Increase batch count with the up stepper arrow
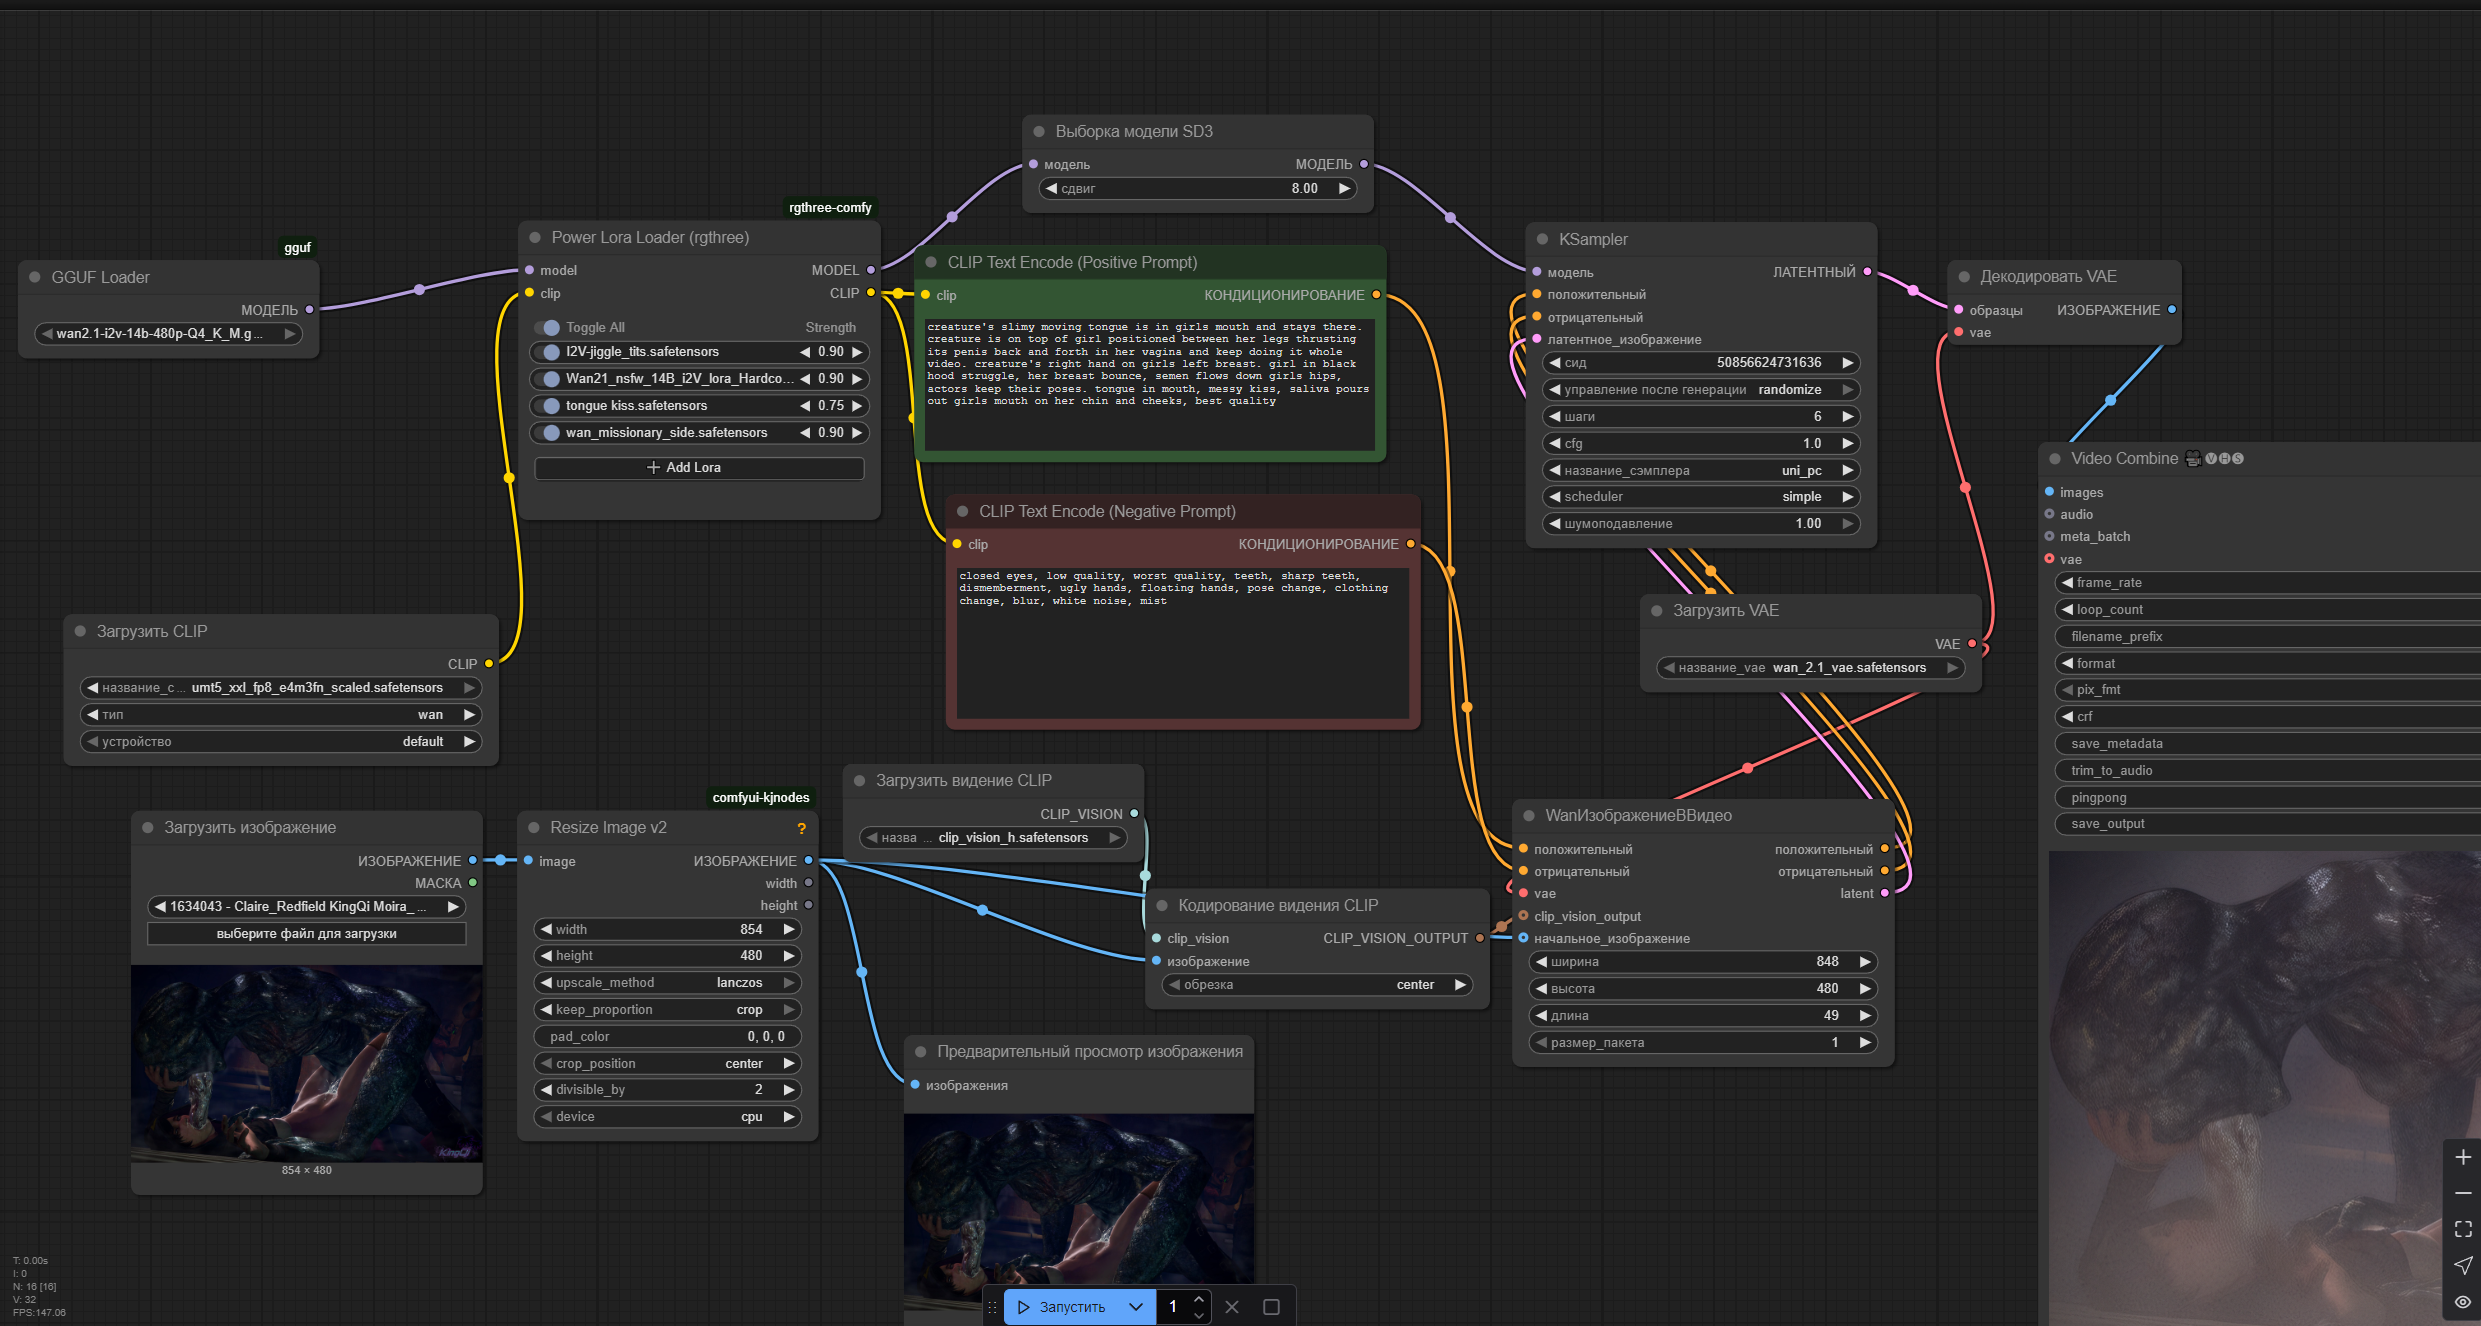Screen dimensions: 2481x1326 click(1198, 1299)
